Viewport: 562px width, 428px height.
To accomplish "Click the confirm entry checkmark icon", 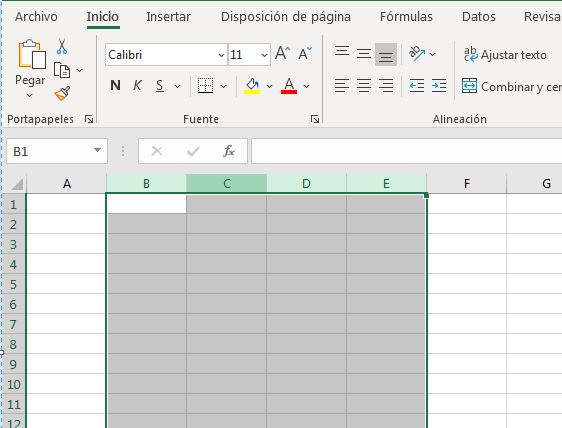I will (x=193, y=151).
